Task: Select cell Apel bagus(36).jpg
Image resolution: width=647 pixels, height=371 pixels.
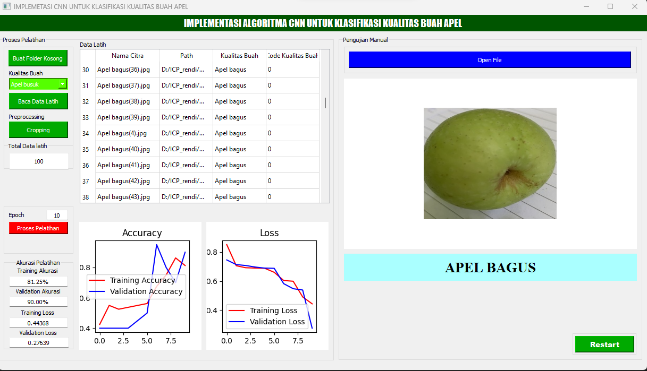Action: (127, 70)
